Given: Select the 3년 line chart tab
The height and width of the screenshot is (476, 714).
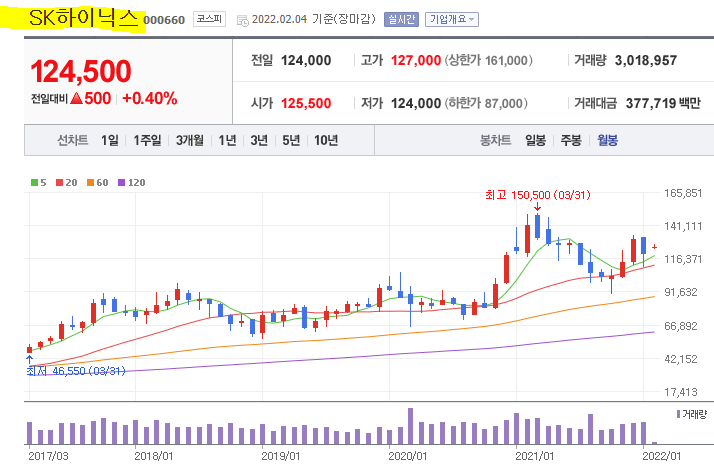Looking at the screenshot, I should [x=259, y=140].
